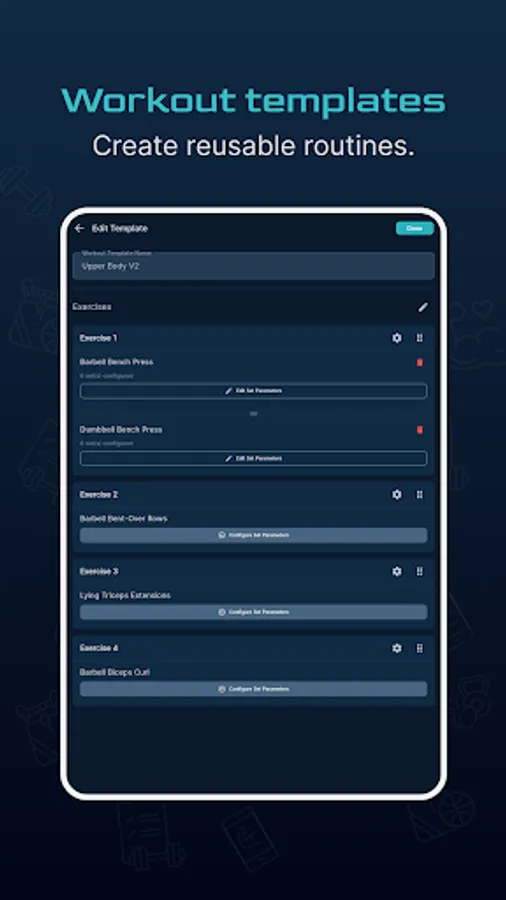
Task: Click the Exercise 2 header label
Action: (99, 494)
